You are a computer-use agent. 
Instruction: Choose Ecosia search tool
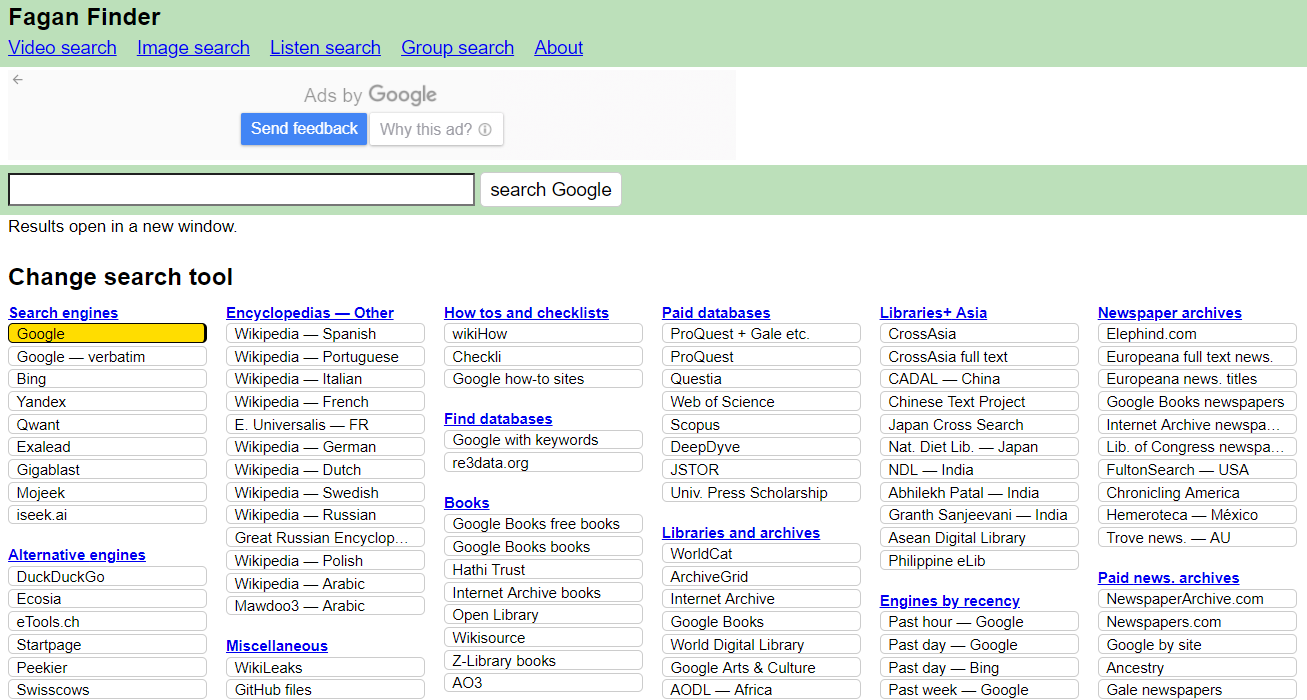pos(107,599)
